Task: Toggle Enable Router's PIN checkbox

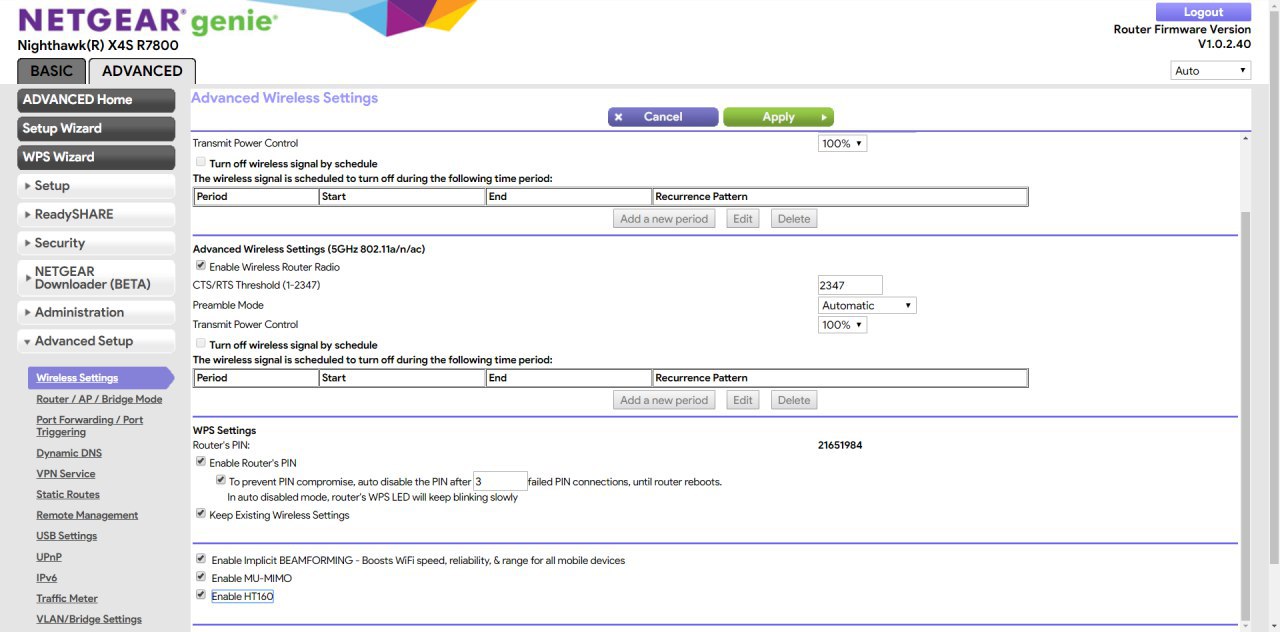Action: 201,462
